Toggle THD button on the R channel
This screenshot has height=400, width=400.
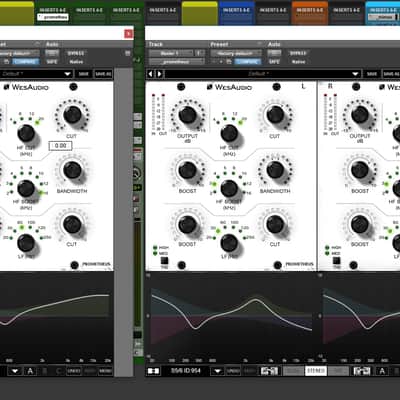(336, 261)
